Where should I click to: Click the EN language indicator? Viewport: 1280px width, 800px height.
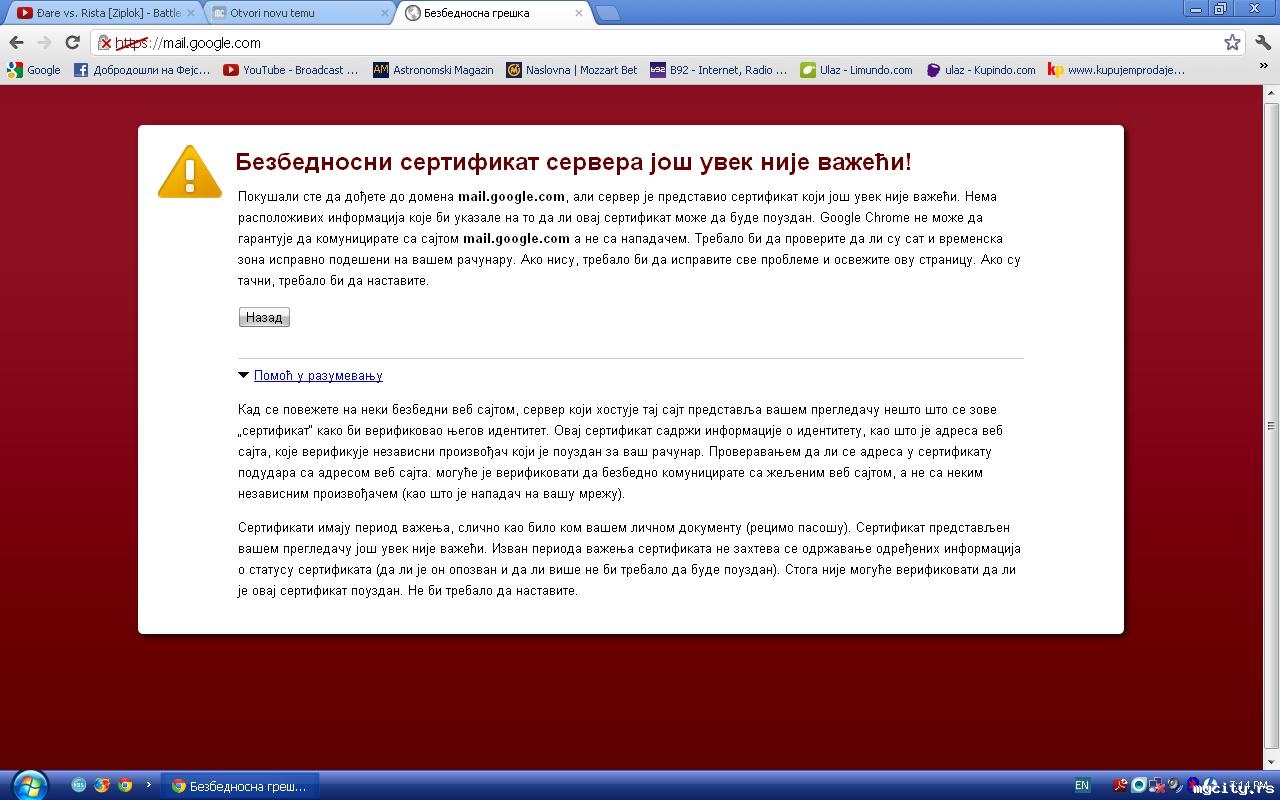1082,786
